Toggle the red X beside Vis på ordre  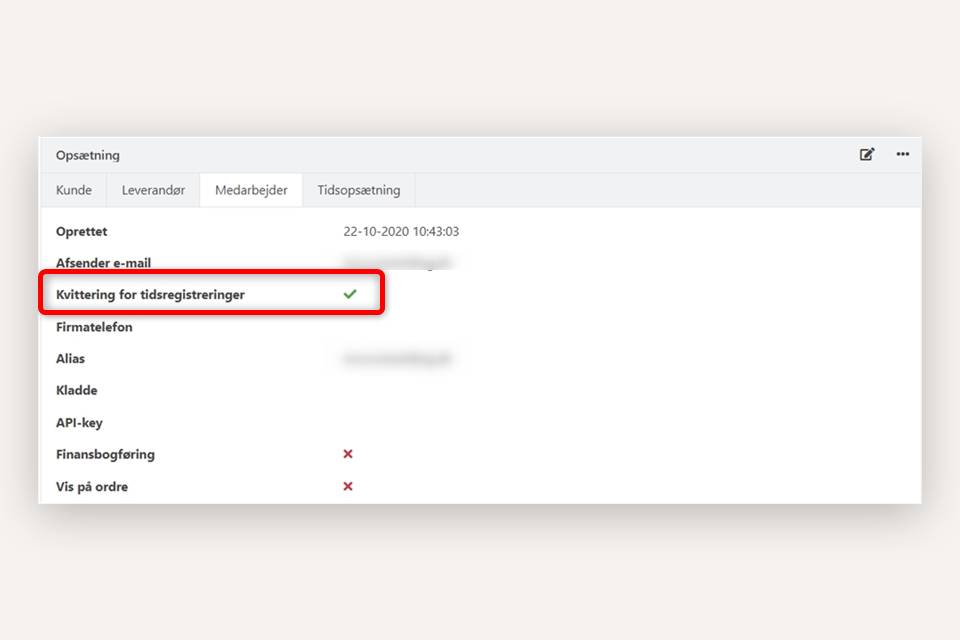point(348,486)
